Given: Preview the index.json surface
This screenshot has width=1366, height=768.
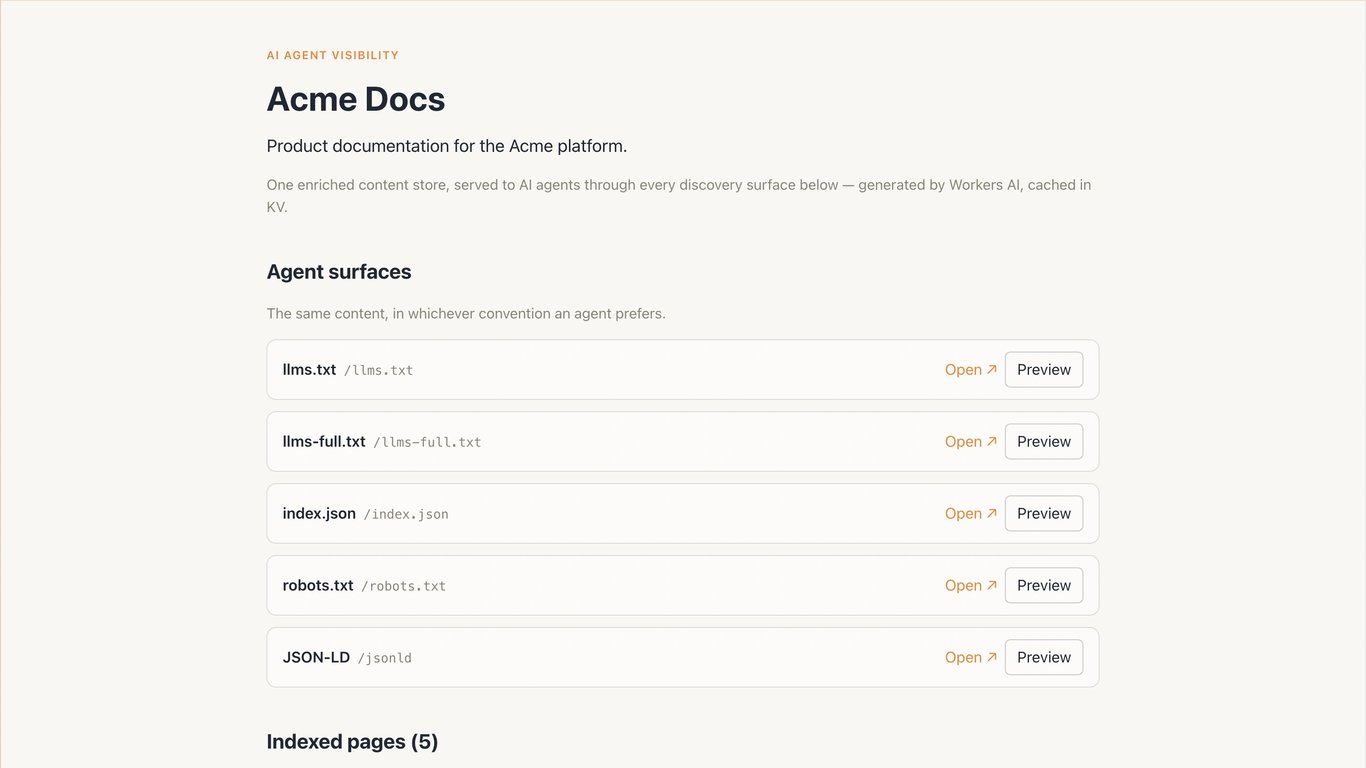Looking at the screenshot, I should [1044, 514].
